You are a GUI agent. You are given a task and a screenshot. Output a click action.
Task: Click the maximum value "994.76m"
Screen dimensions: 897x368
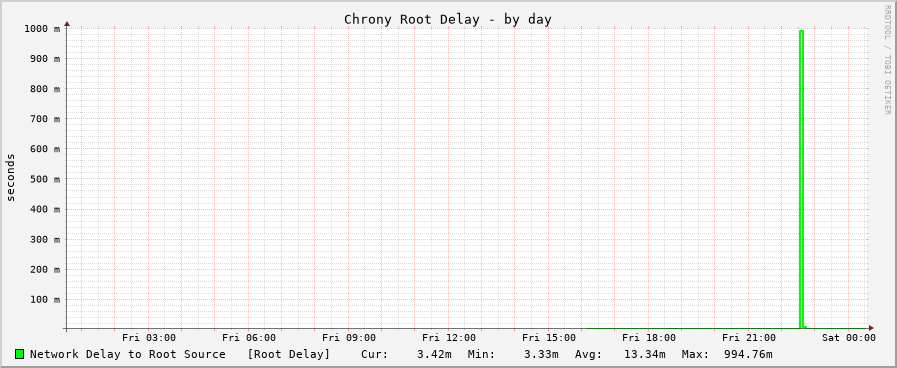748,354
